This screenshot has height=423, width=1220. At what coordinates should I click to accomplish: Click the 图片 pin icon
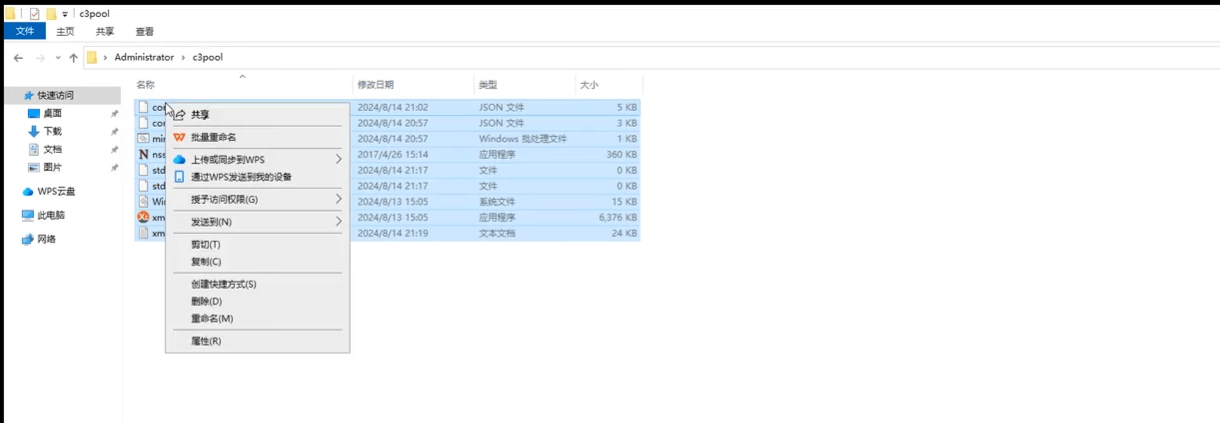coord(114,168)
